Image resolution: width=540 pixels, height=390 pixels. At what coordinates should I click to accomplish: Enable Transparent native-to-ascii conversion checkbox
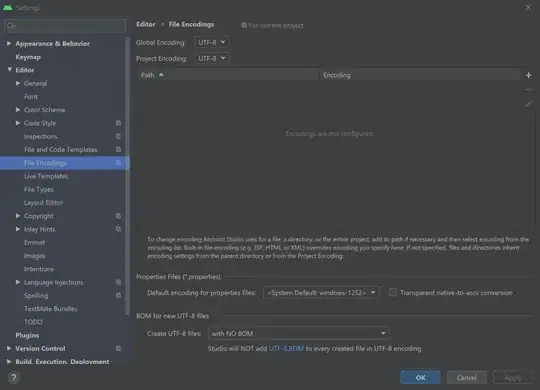coord(393,292)
